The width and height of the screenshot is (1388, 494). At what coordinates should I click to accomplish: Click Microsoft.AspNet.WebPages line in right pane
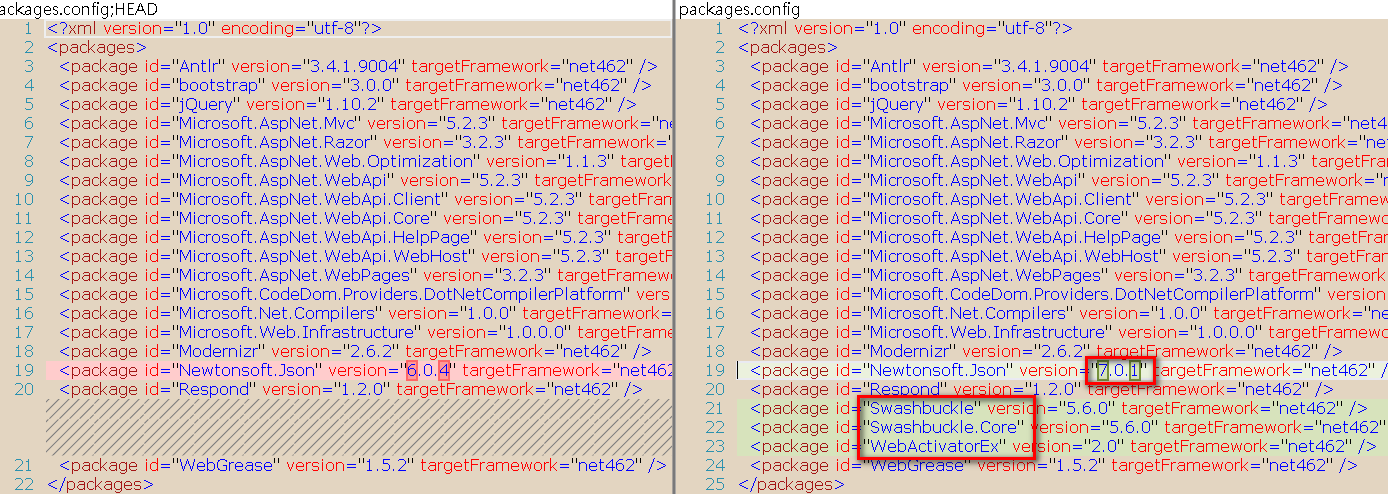pos(1068,276)
